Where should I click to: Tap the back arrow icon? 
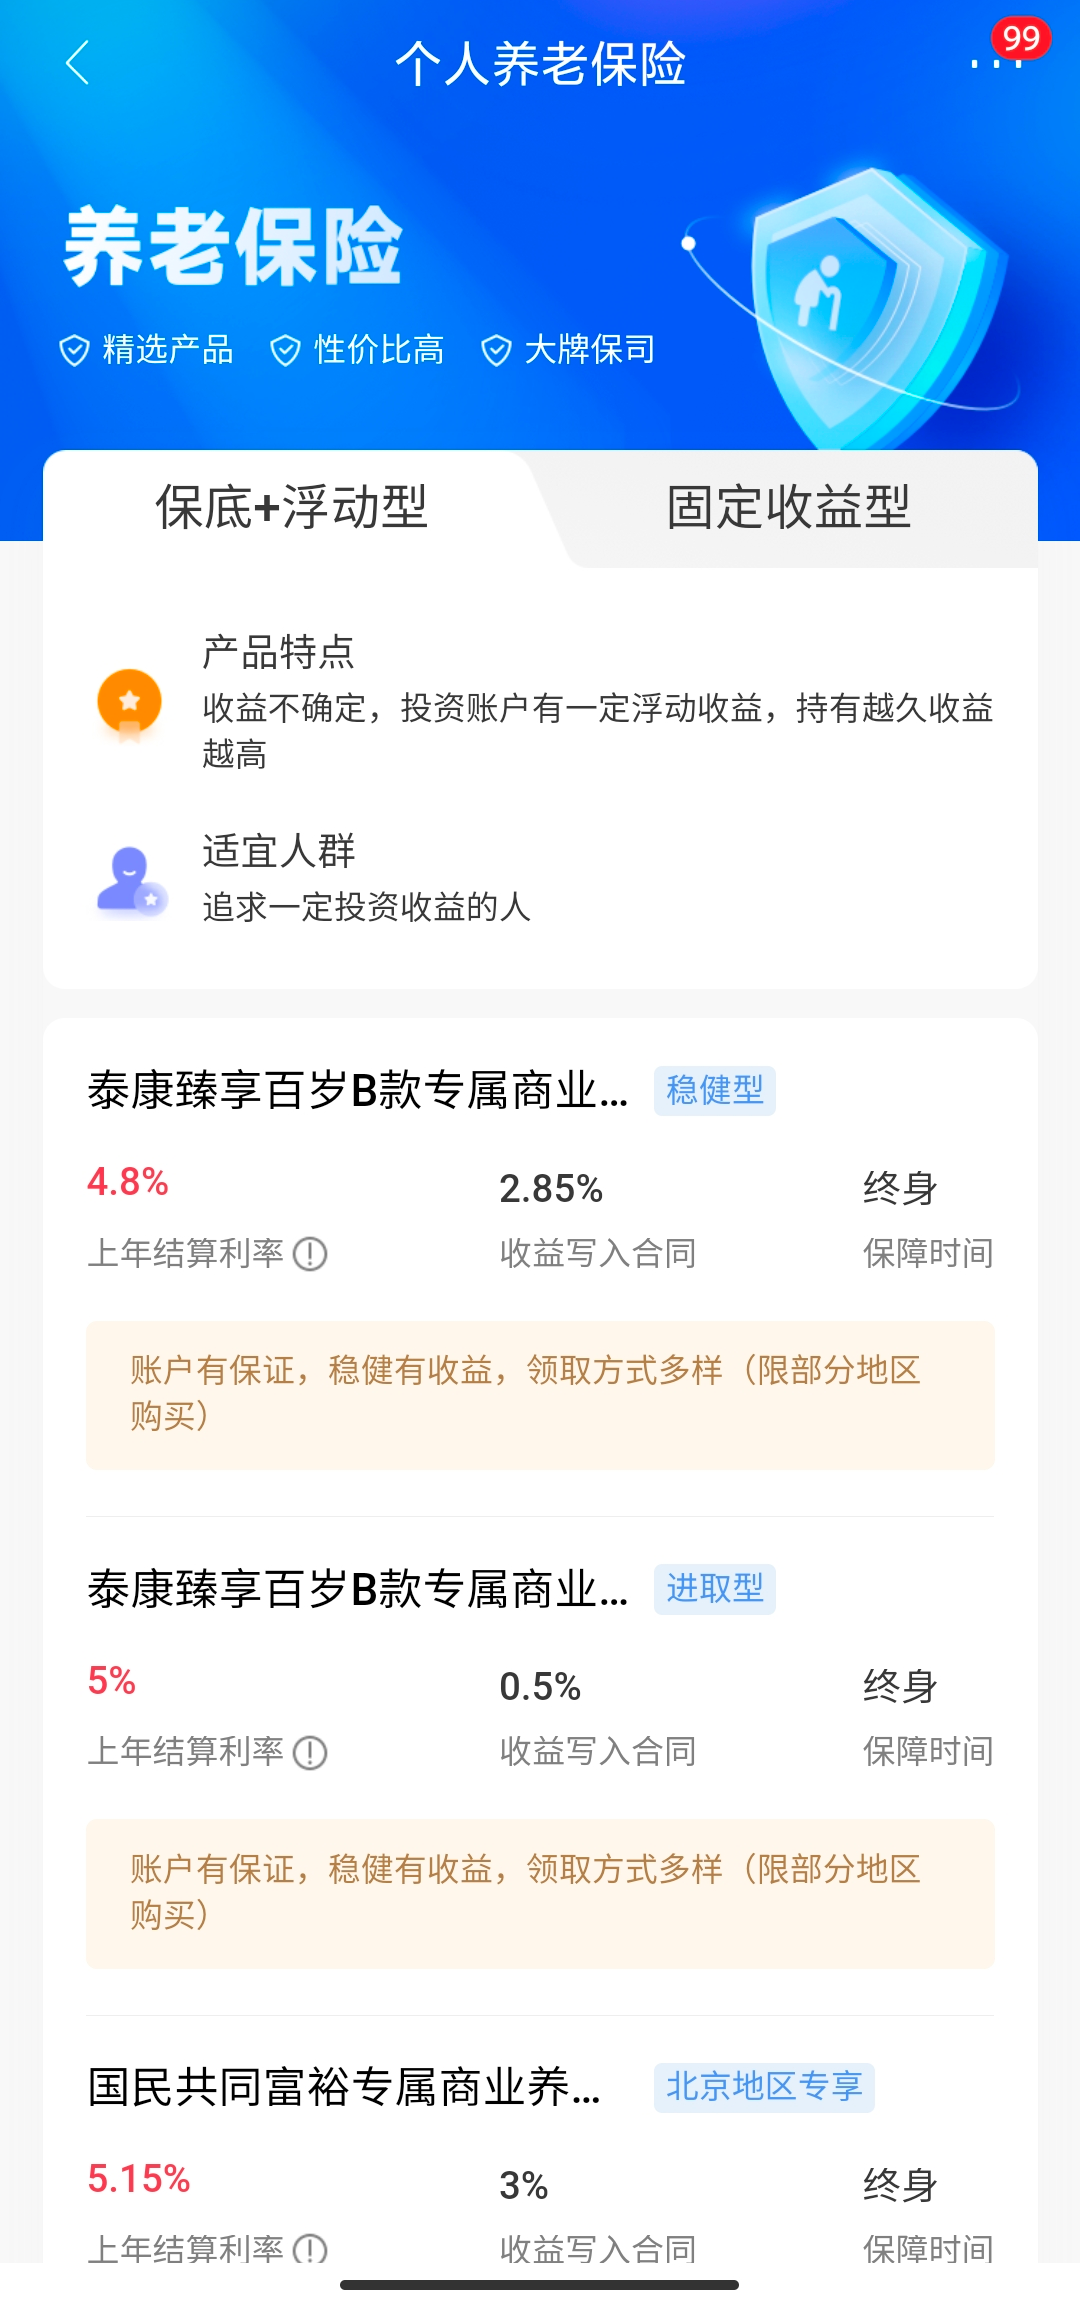pos(78,63)
